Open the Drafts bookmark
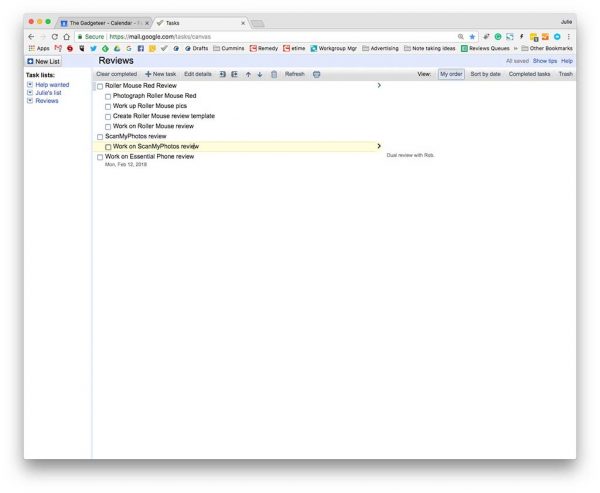This screenshot has width=600, height=493. [196, 48]
